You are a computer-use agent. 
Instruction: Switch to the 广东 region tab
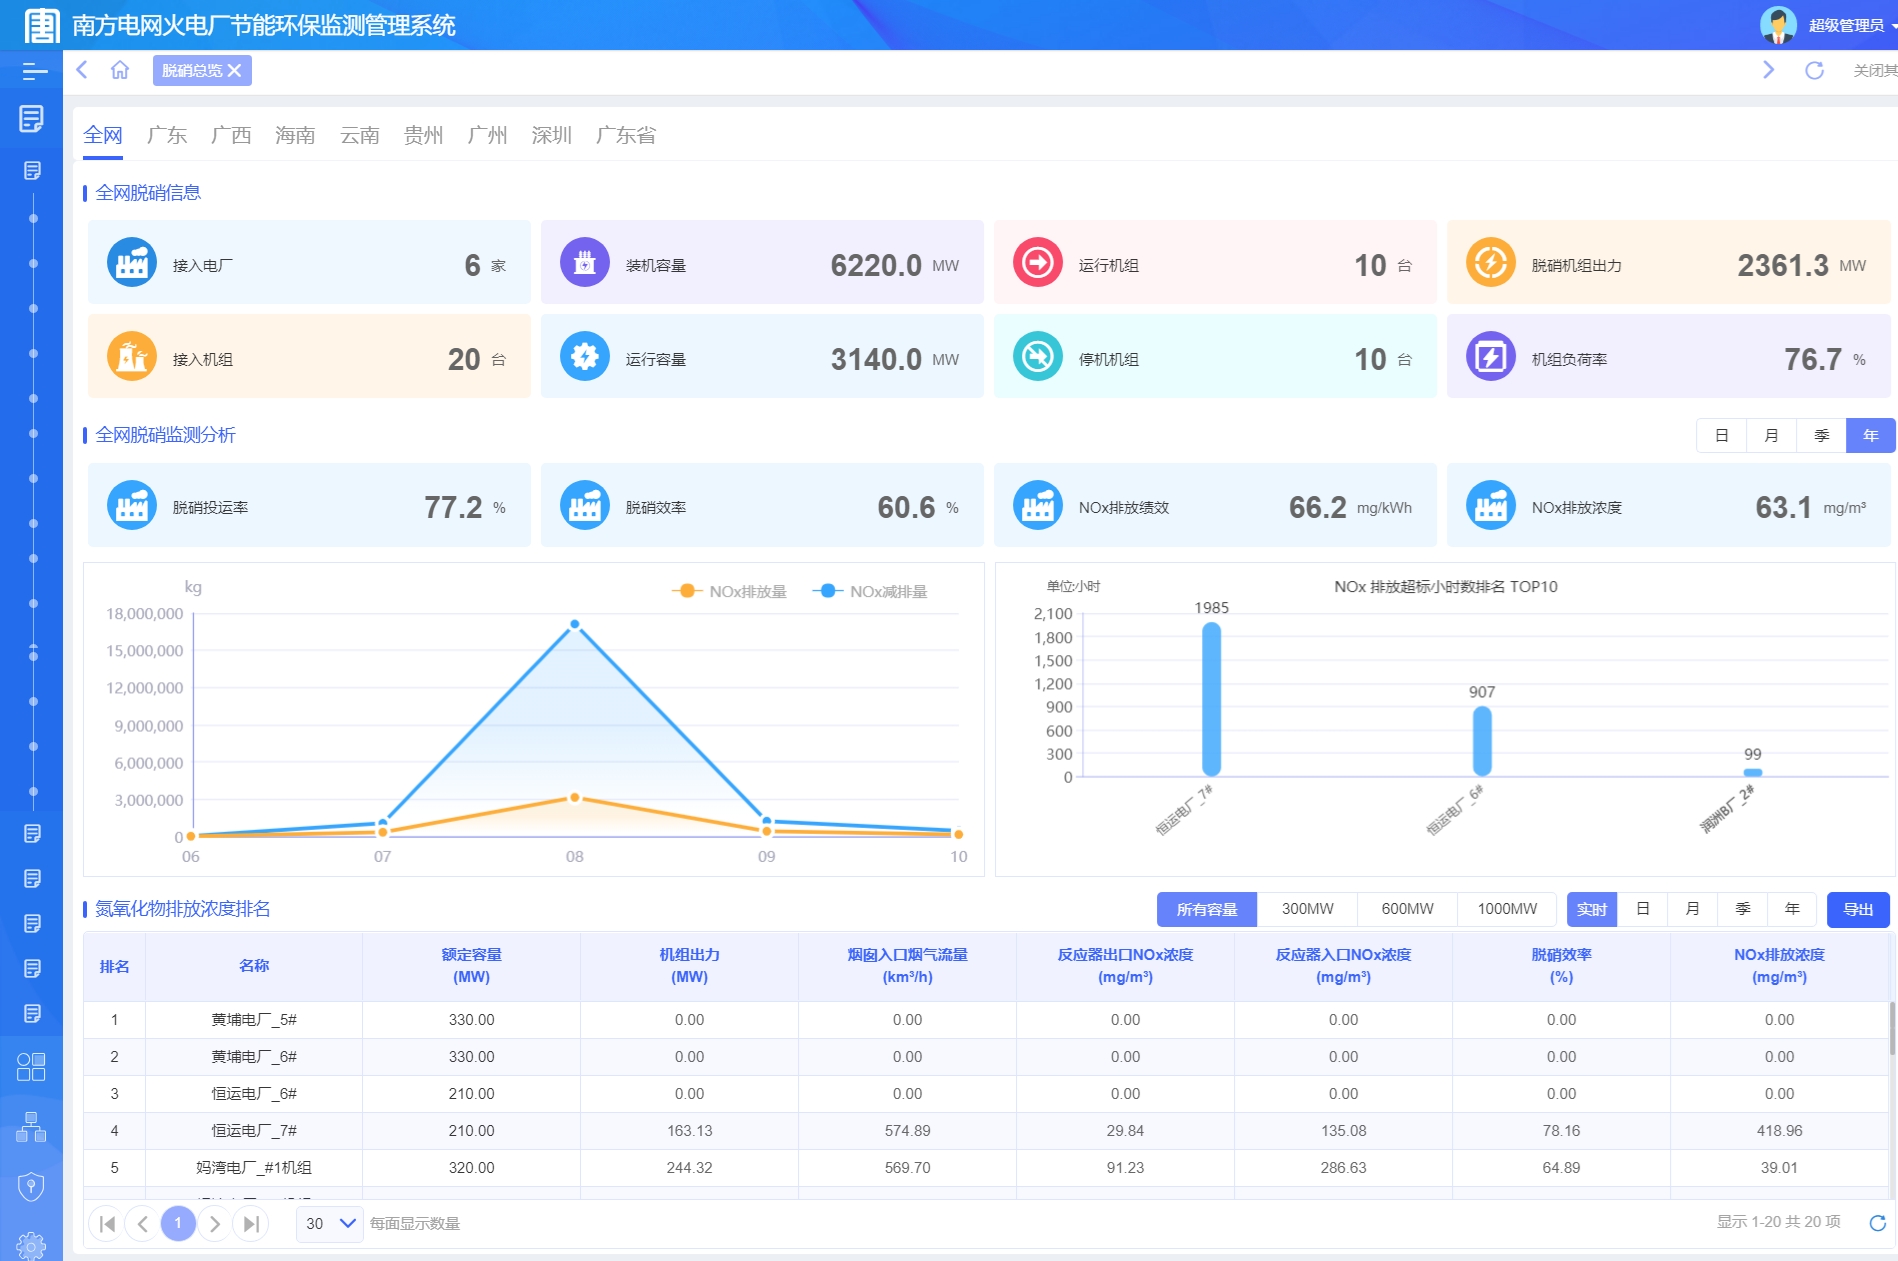[167, 135]
